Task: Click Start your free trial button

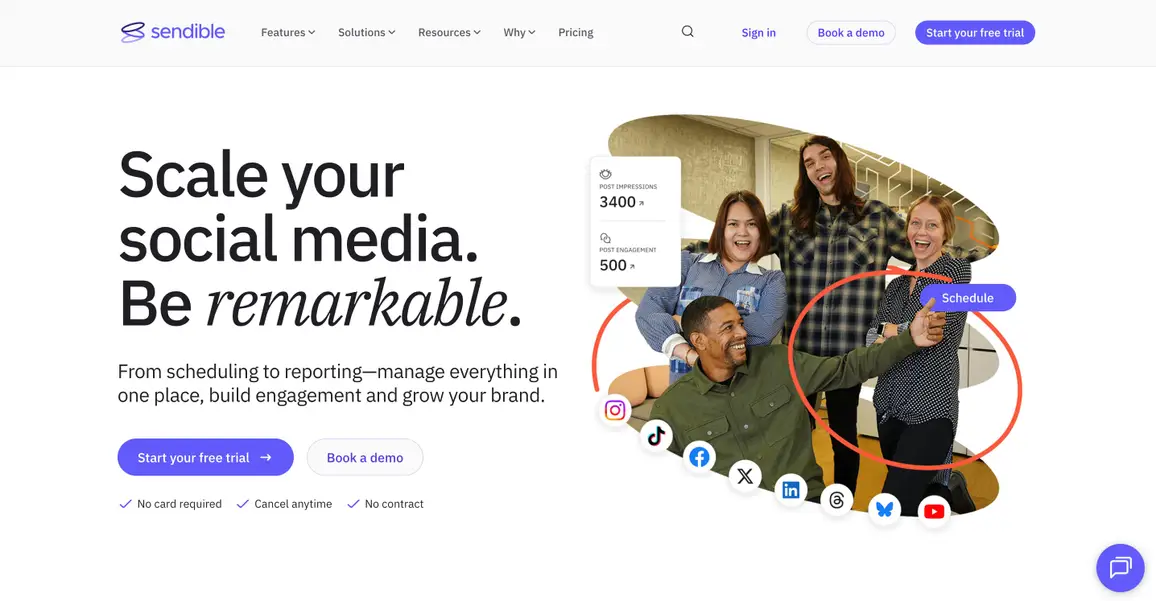Action: [x=205, y=457]
